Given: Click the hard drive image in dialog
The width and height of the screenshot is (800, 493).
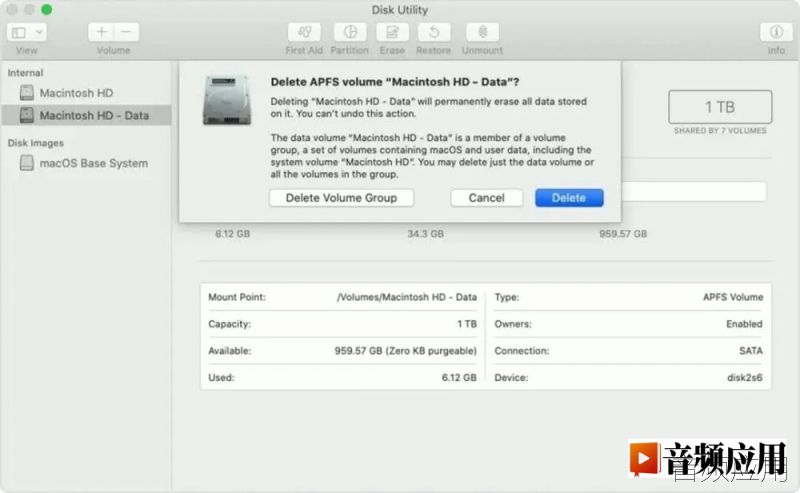Looking at the screenshot, I should [227, 101].
